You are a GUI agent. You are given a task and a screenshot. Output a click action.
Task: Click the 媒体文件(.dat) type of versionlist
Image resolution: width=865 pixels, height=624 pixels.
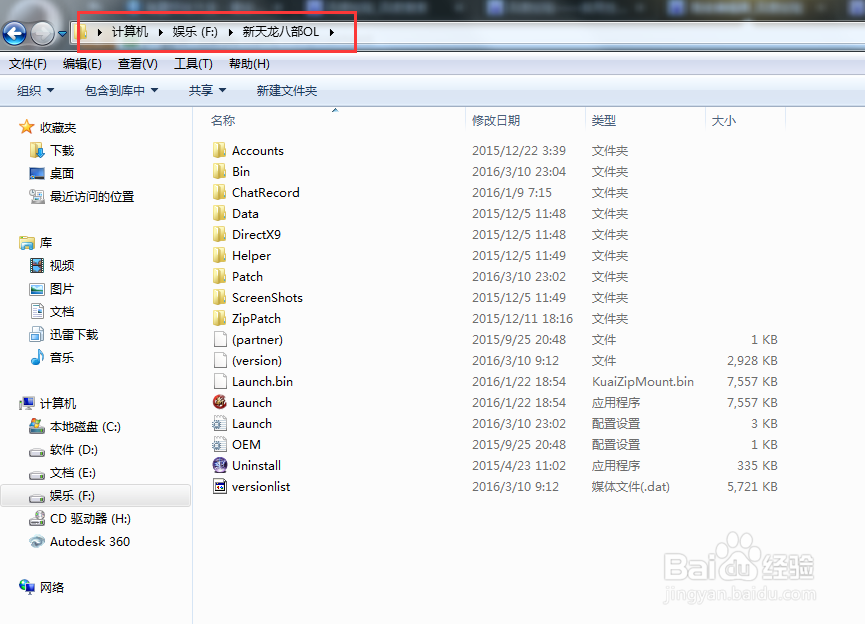tap(631, 487)
